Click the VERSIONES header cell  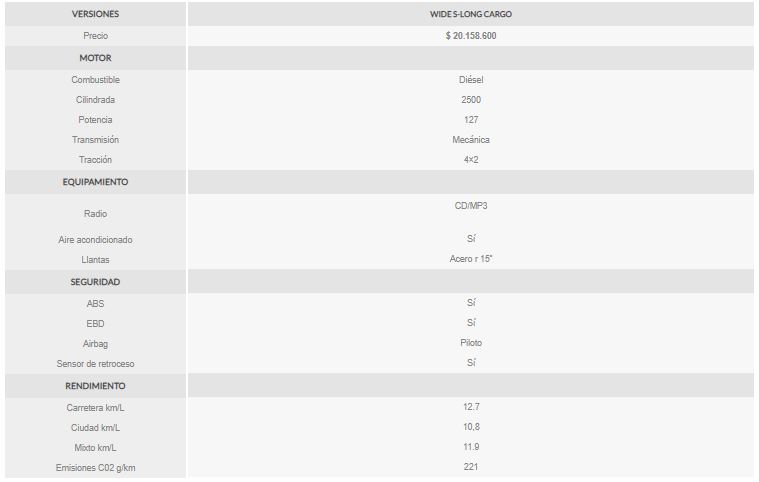pyautogui.click(x=95, y=14)
